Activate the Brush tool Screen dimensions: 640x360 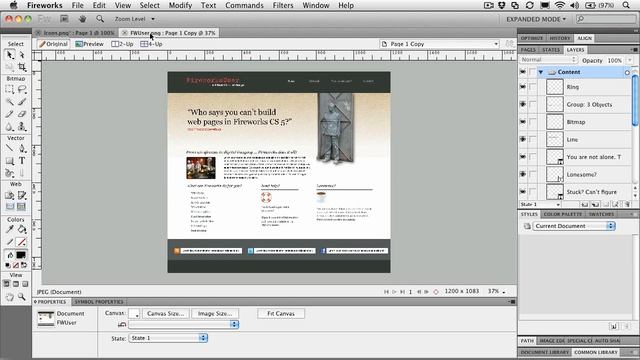tap(22, 102)
